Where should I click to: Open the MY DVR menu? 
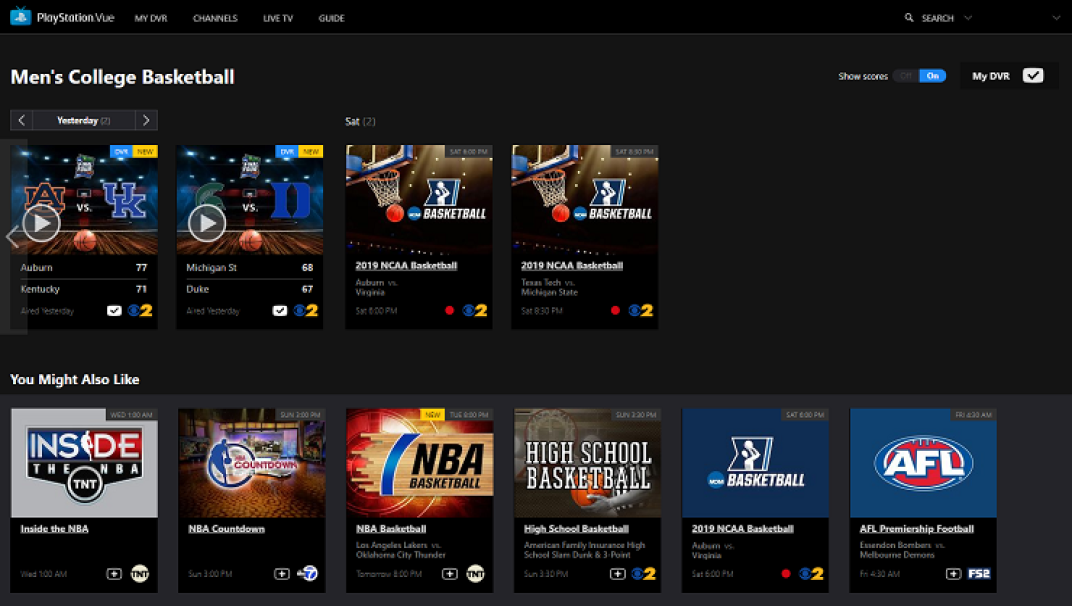pyautogui.click(x=150, y=18)
